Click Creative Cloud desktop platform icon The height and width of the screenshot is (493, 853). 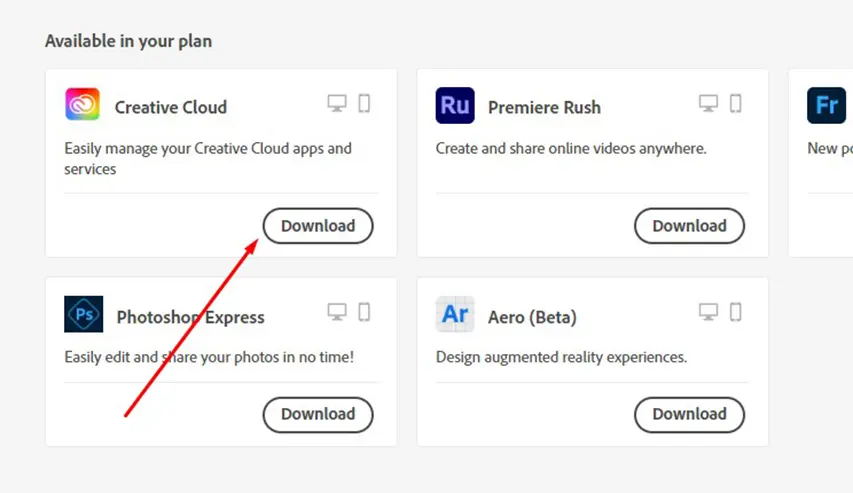(x=337, y=103)
